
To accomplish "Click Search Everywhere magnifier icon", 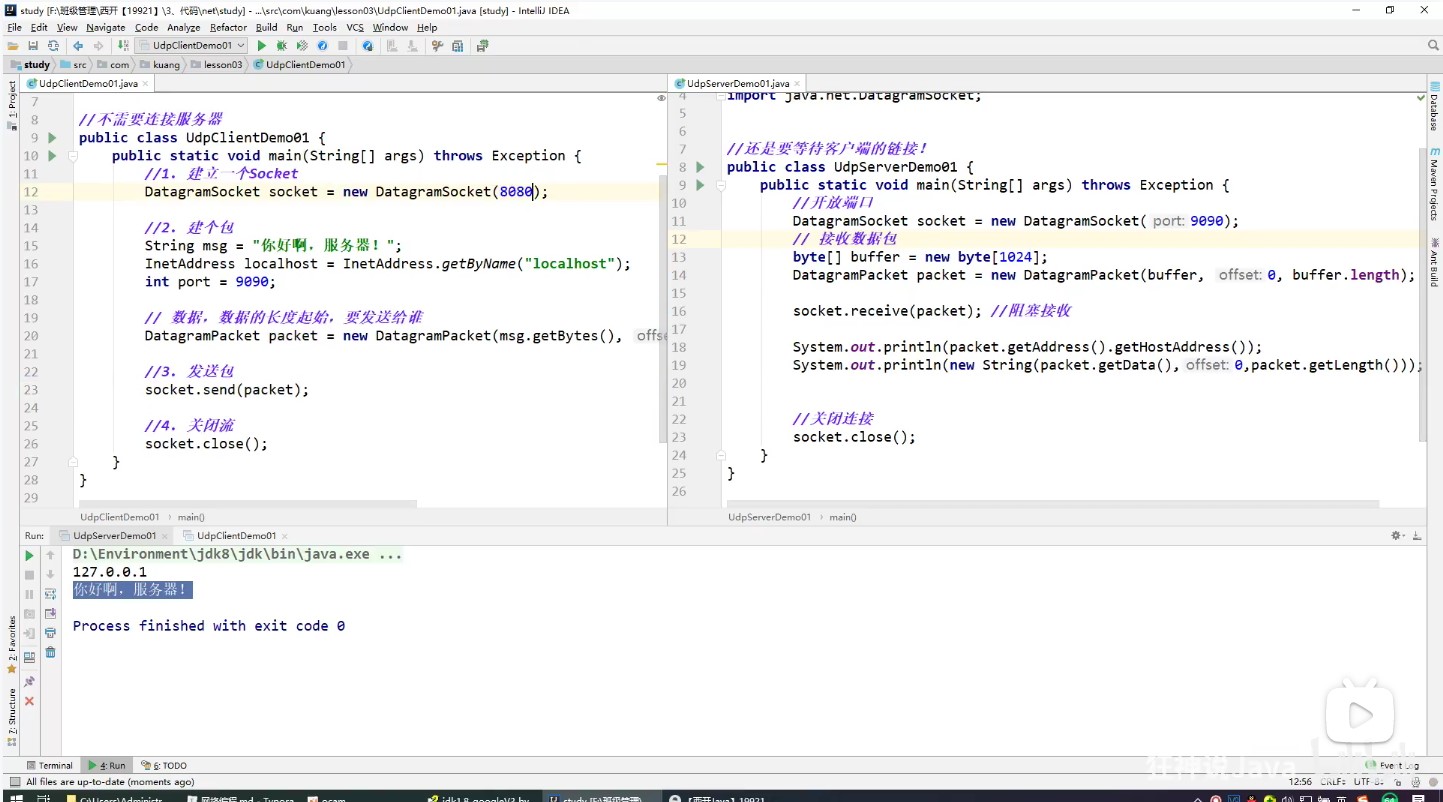I will click(x=1433, y=46).
